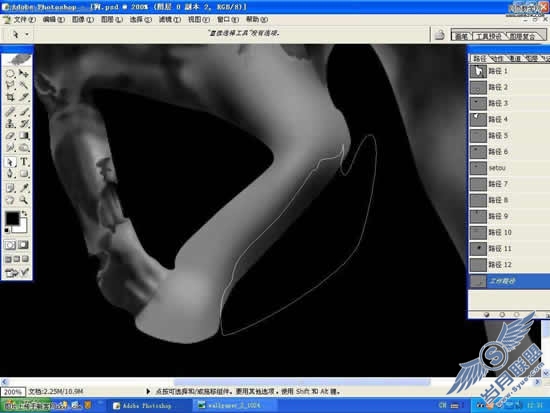Switch to Quick Mask mode
The width and height of the screenshot is (550, 413).
(24, 245)
